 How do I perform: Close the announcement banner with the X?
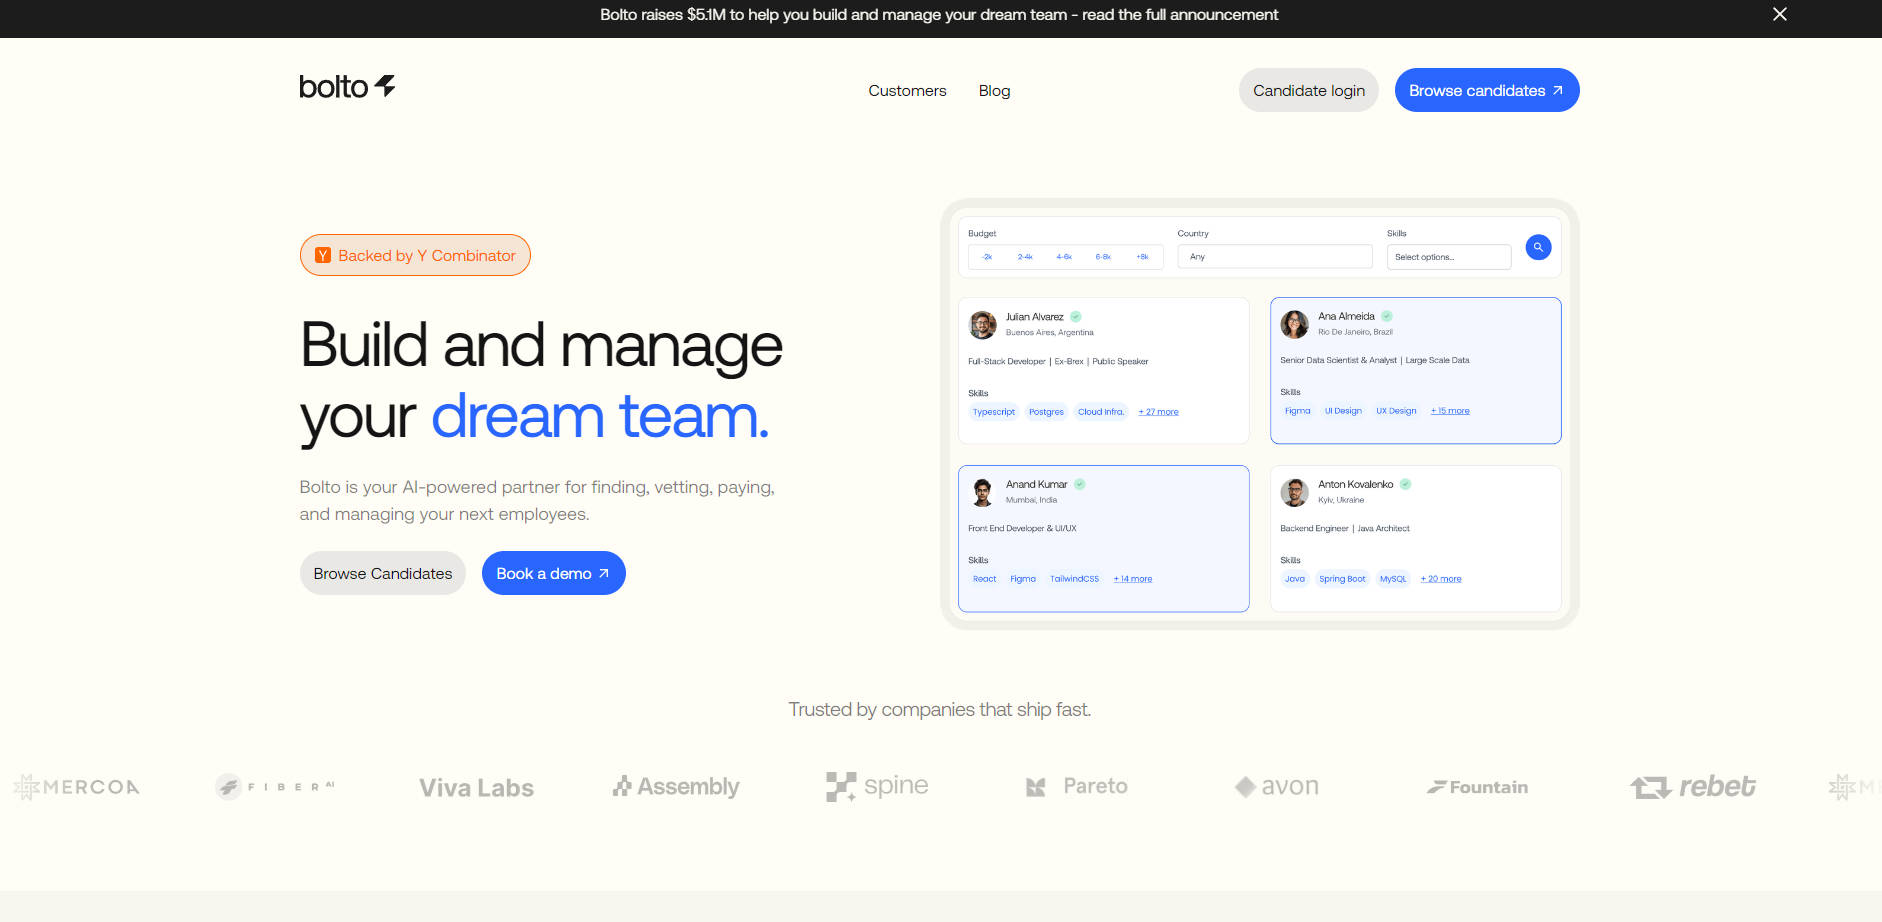pos(1779,14)
